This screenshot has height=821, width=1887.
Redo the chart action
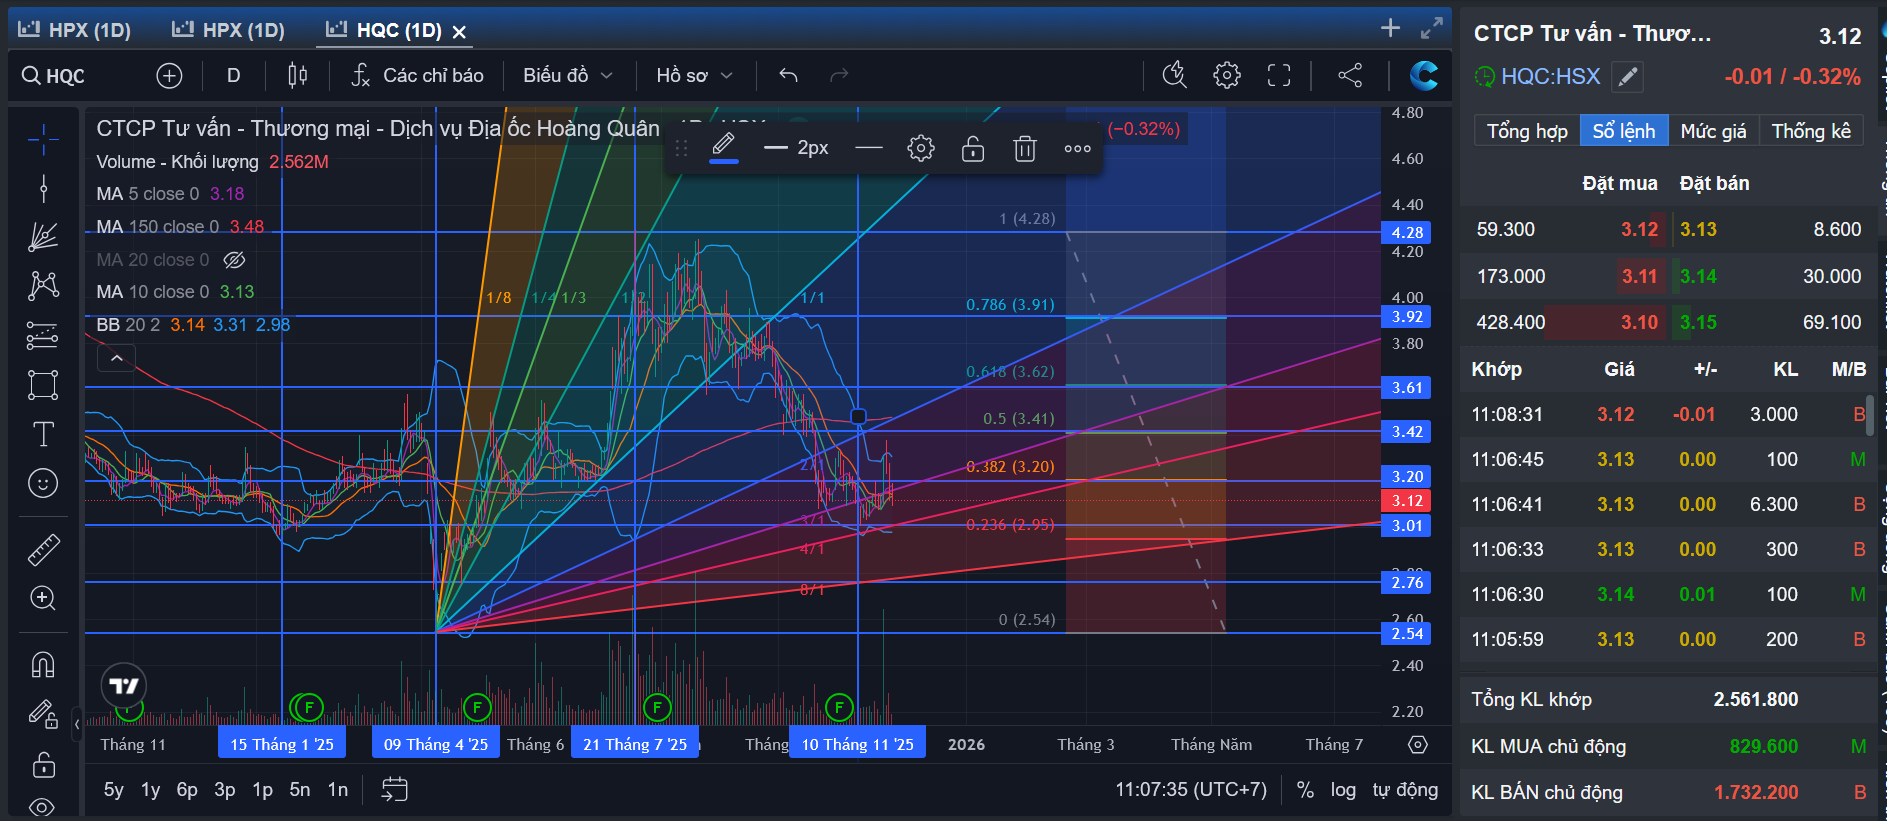(x=839, y=76)
